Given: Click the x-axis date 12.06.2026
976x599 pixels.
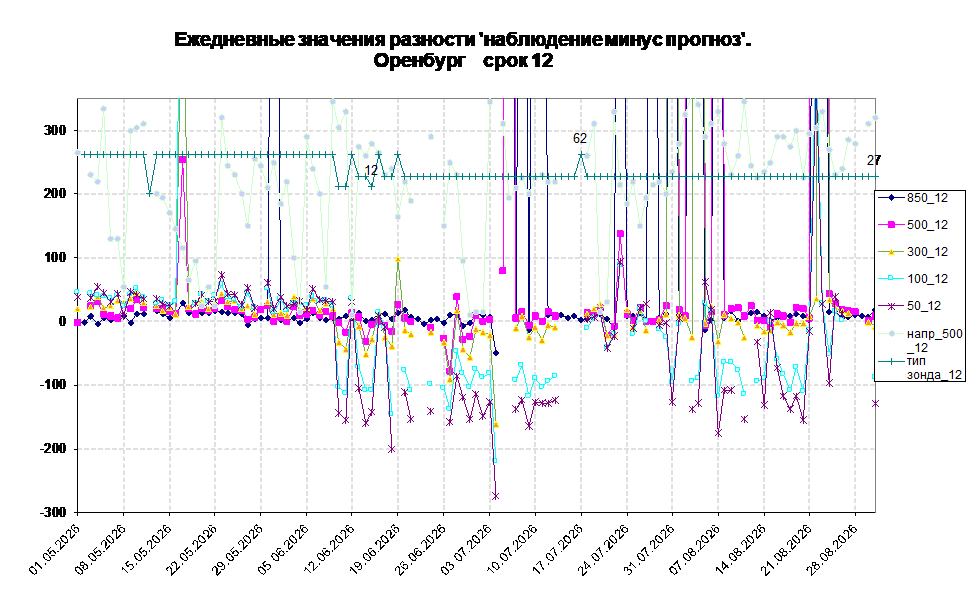Looking at the screenshot, I should point(330,549).
